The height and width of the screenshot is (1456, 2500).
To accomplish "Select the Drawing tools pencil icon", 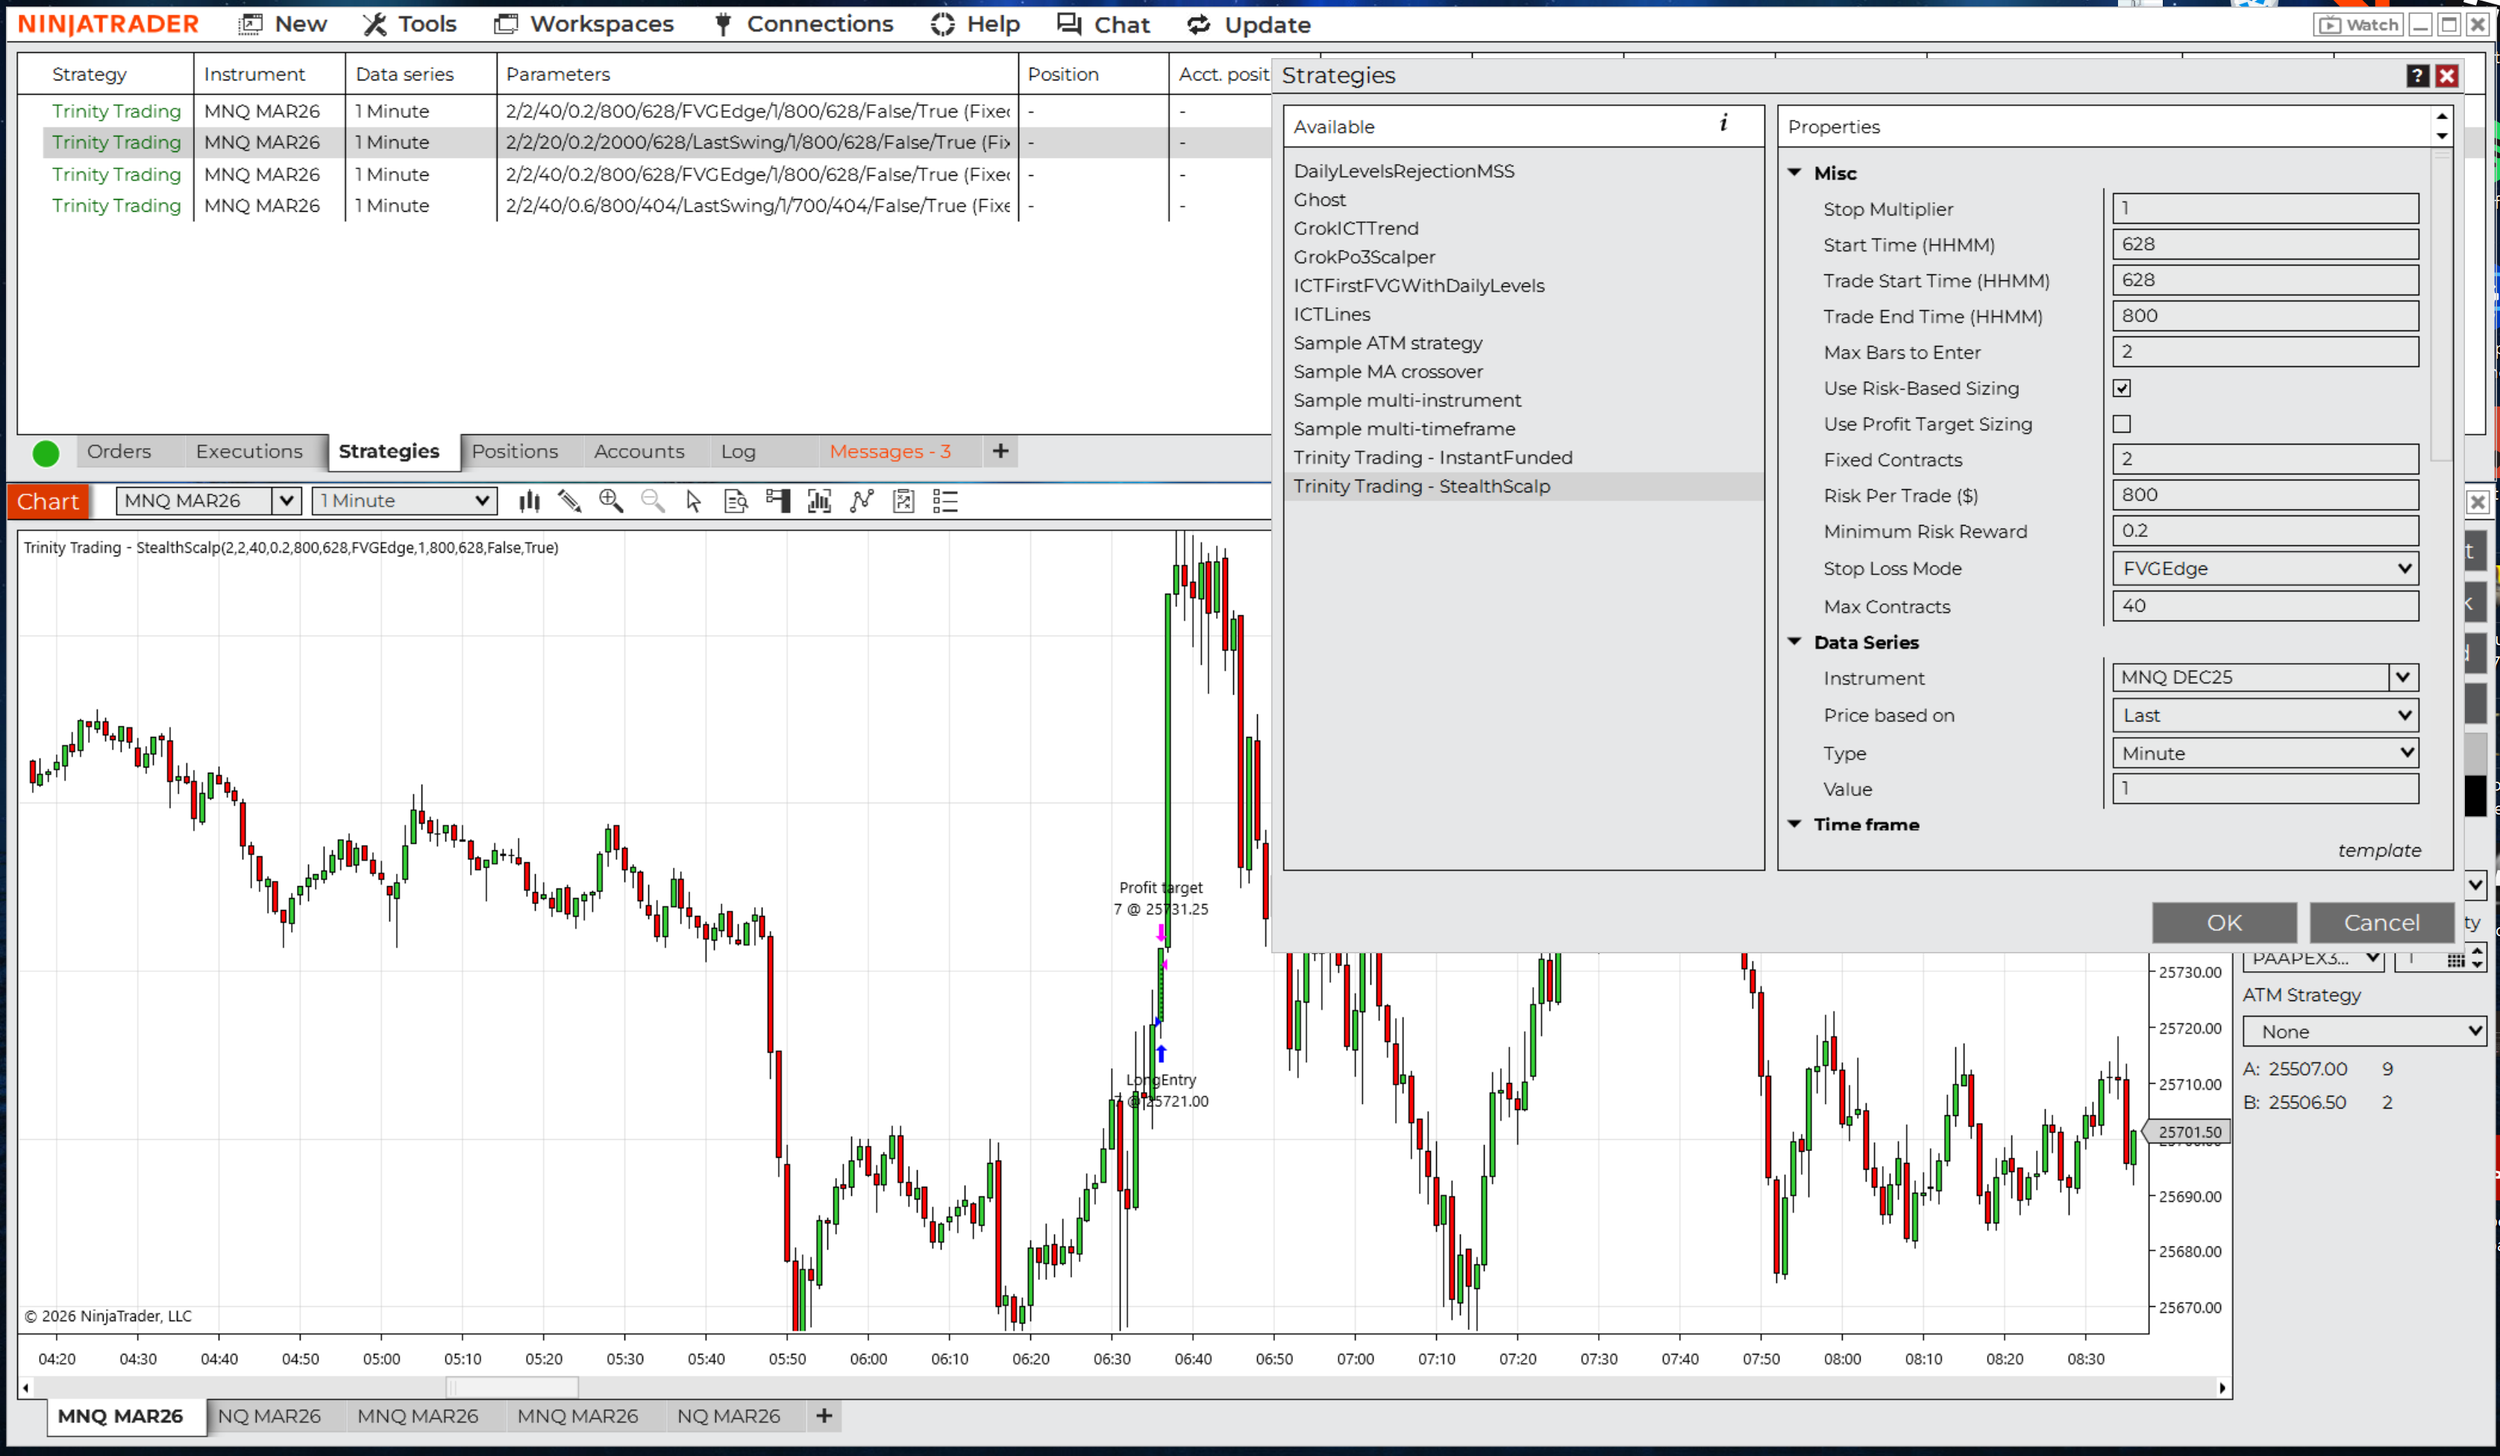I will 567,500.
